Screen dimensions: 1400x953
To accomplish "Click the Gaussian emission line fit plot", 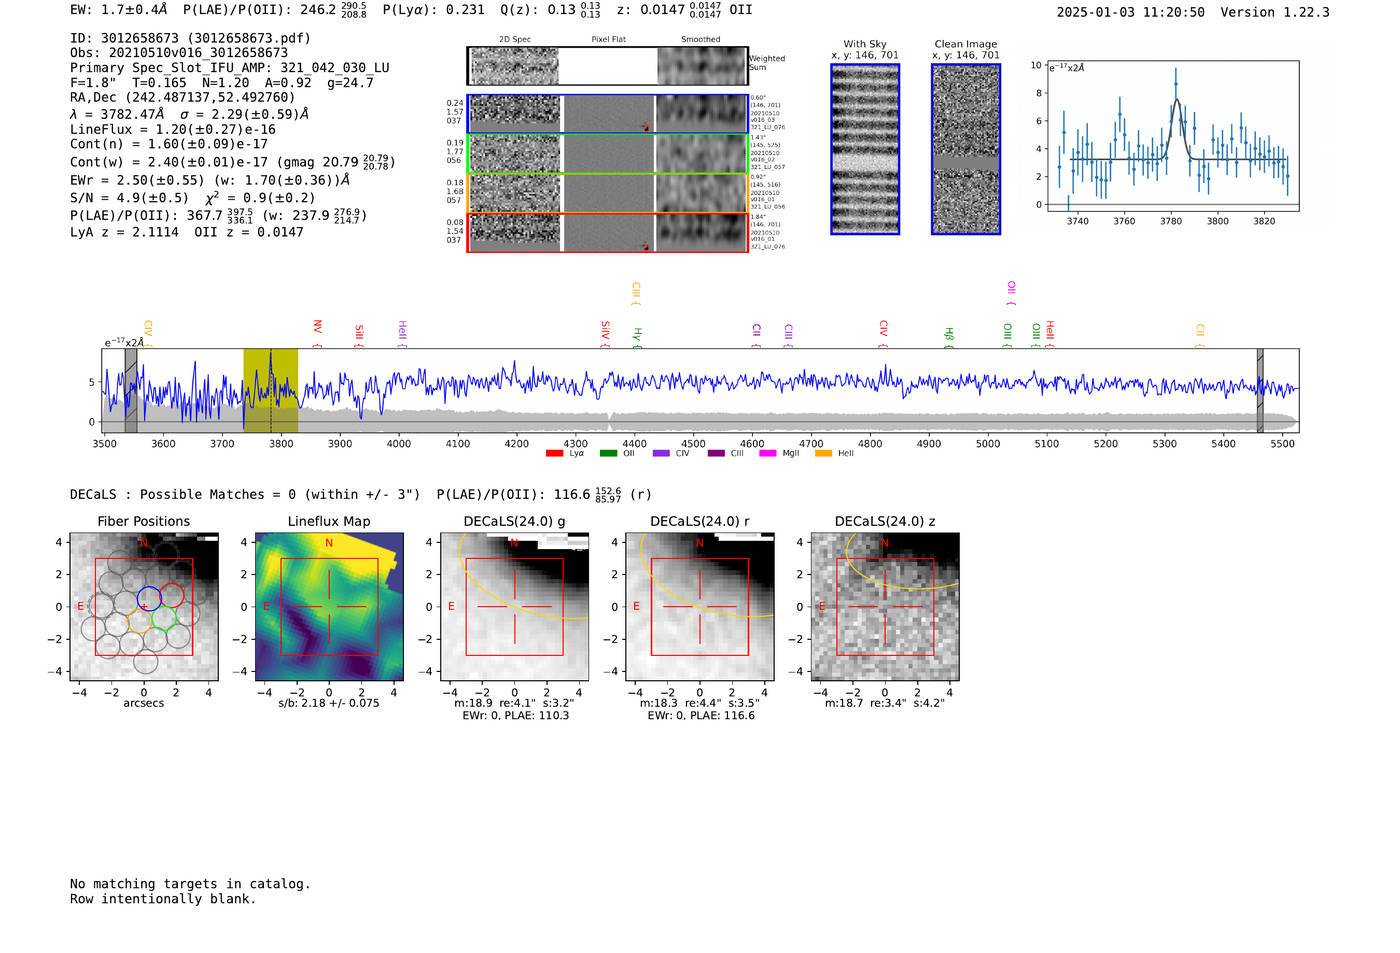I will pos(1173,136).
